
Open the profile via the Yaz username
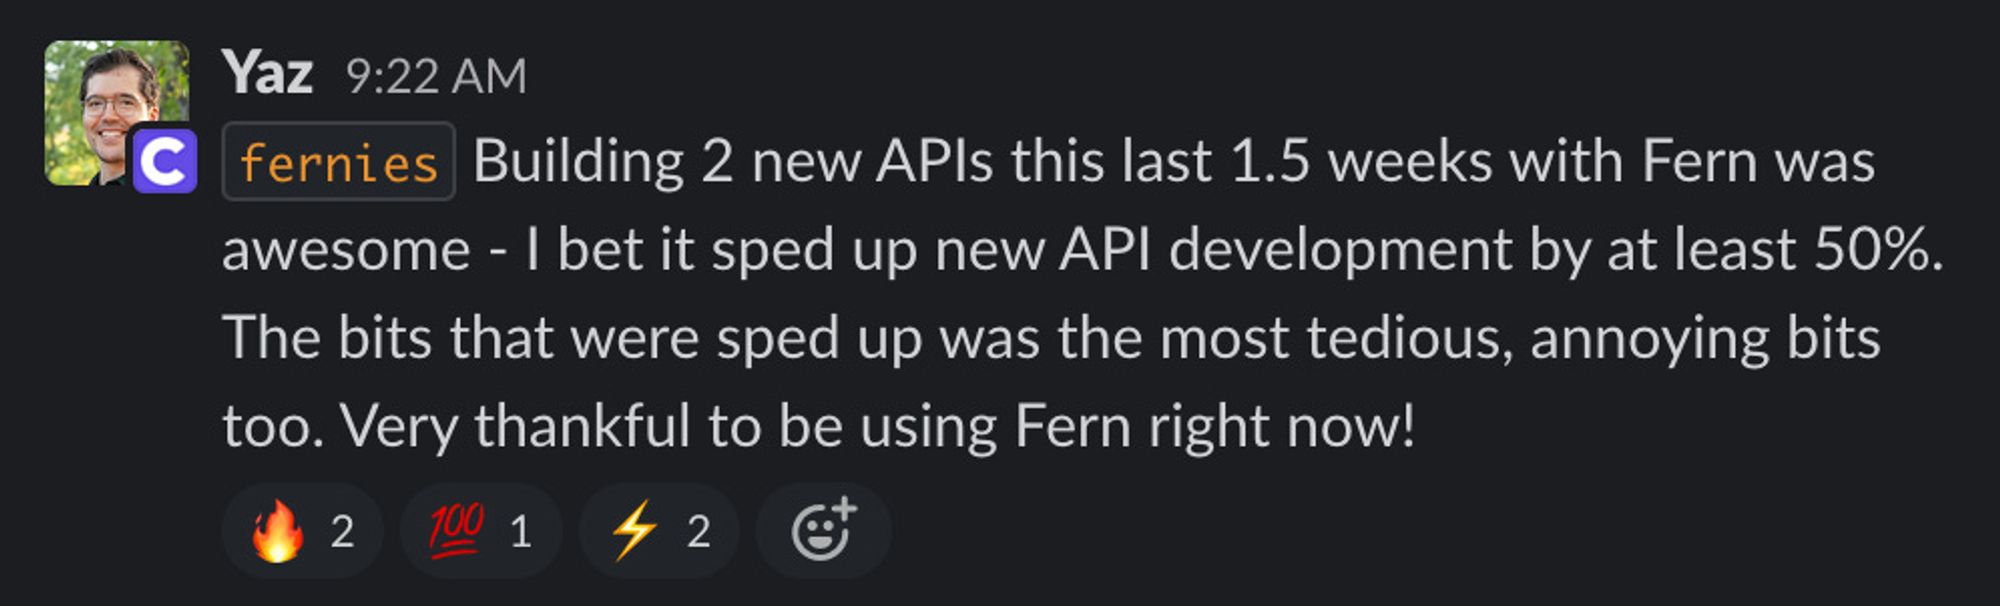267,74
